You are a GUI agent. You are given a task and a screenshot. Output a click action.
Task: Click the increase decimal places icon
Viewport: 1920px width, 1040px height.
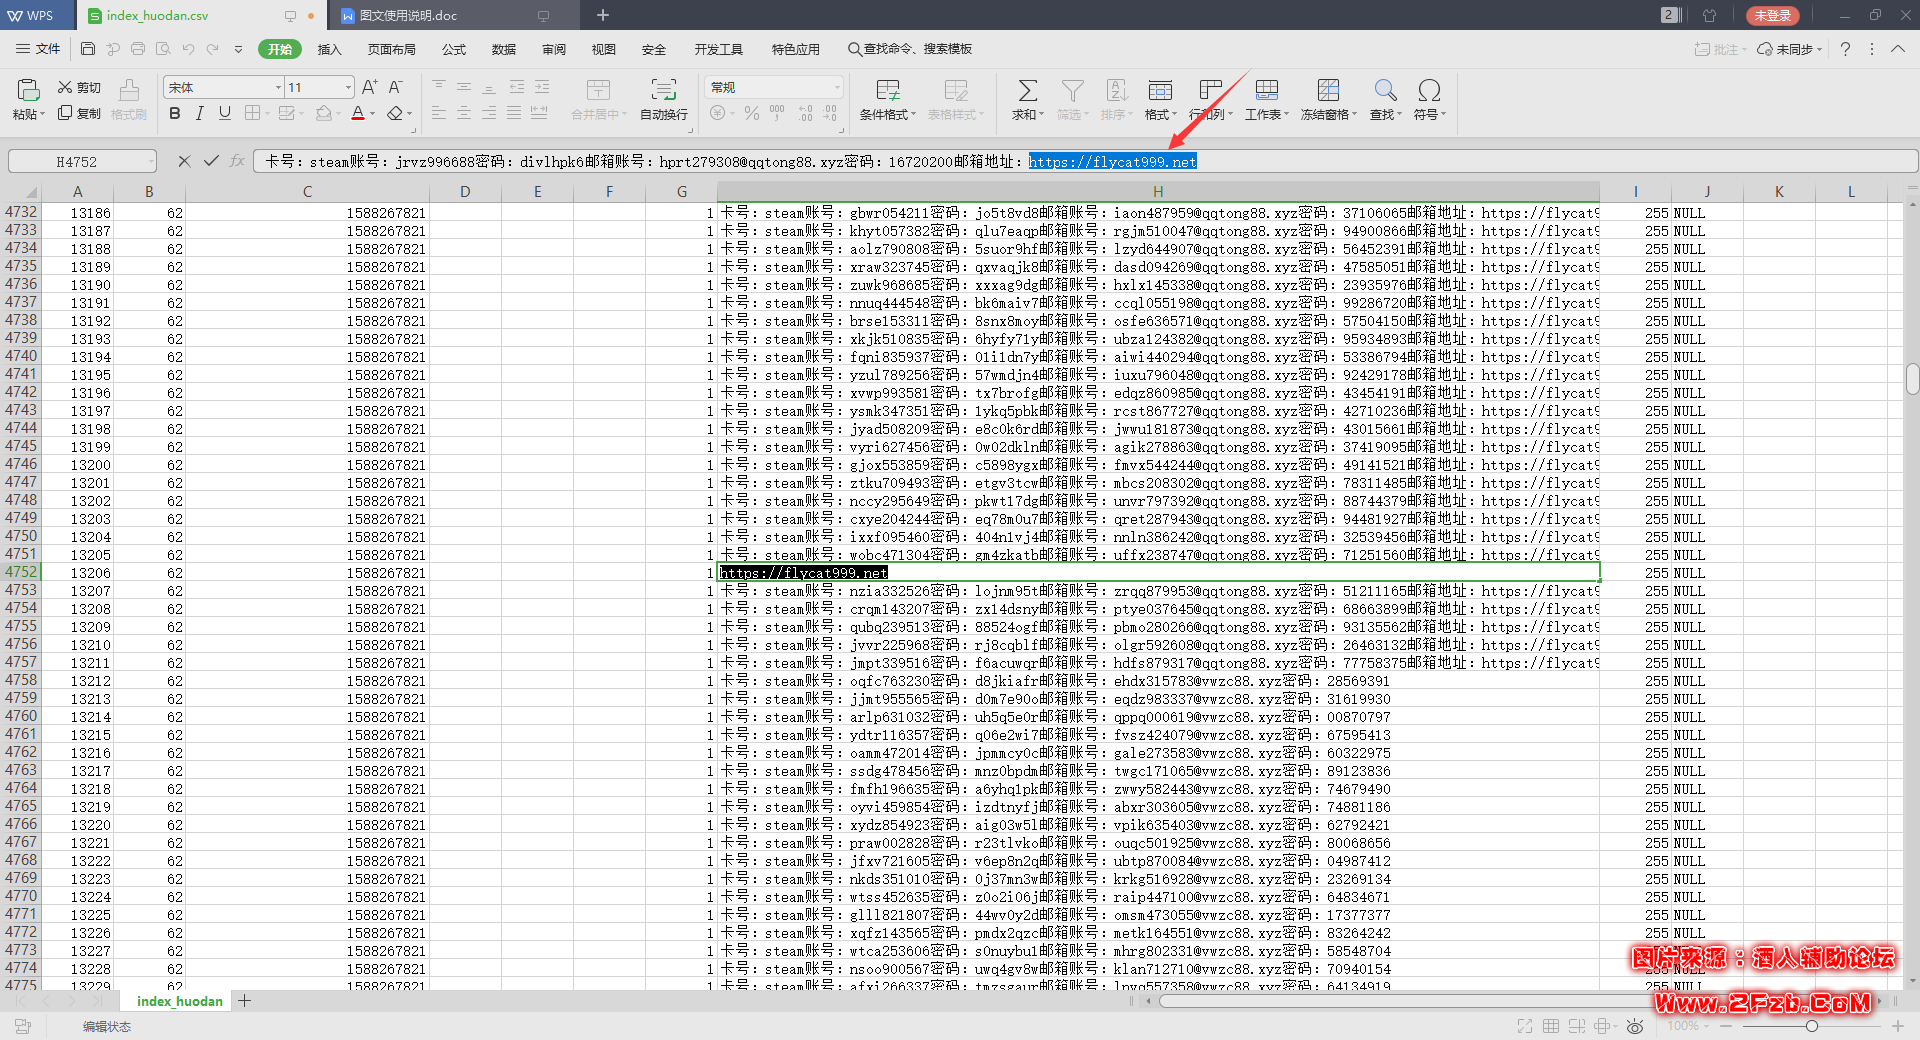point(806,113)
